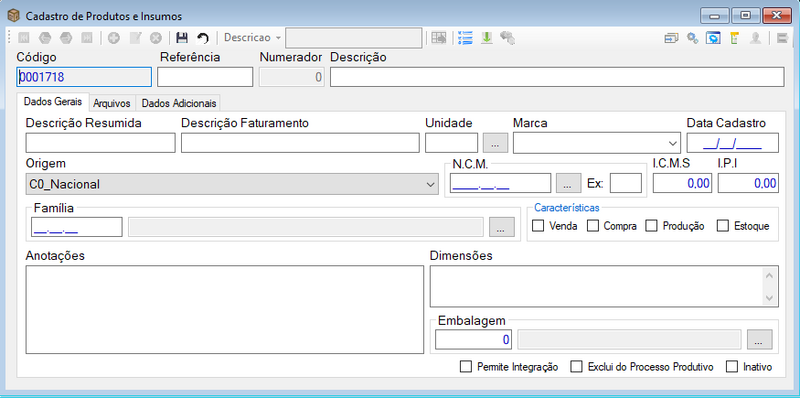Go to next record arrow icon

point(66,38)
